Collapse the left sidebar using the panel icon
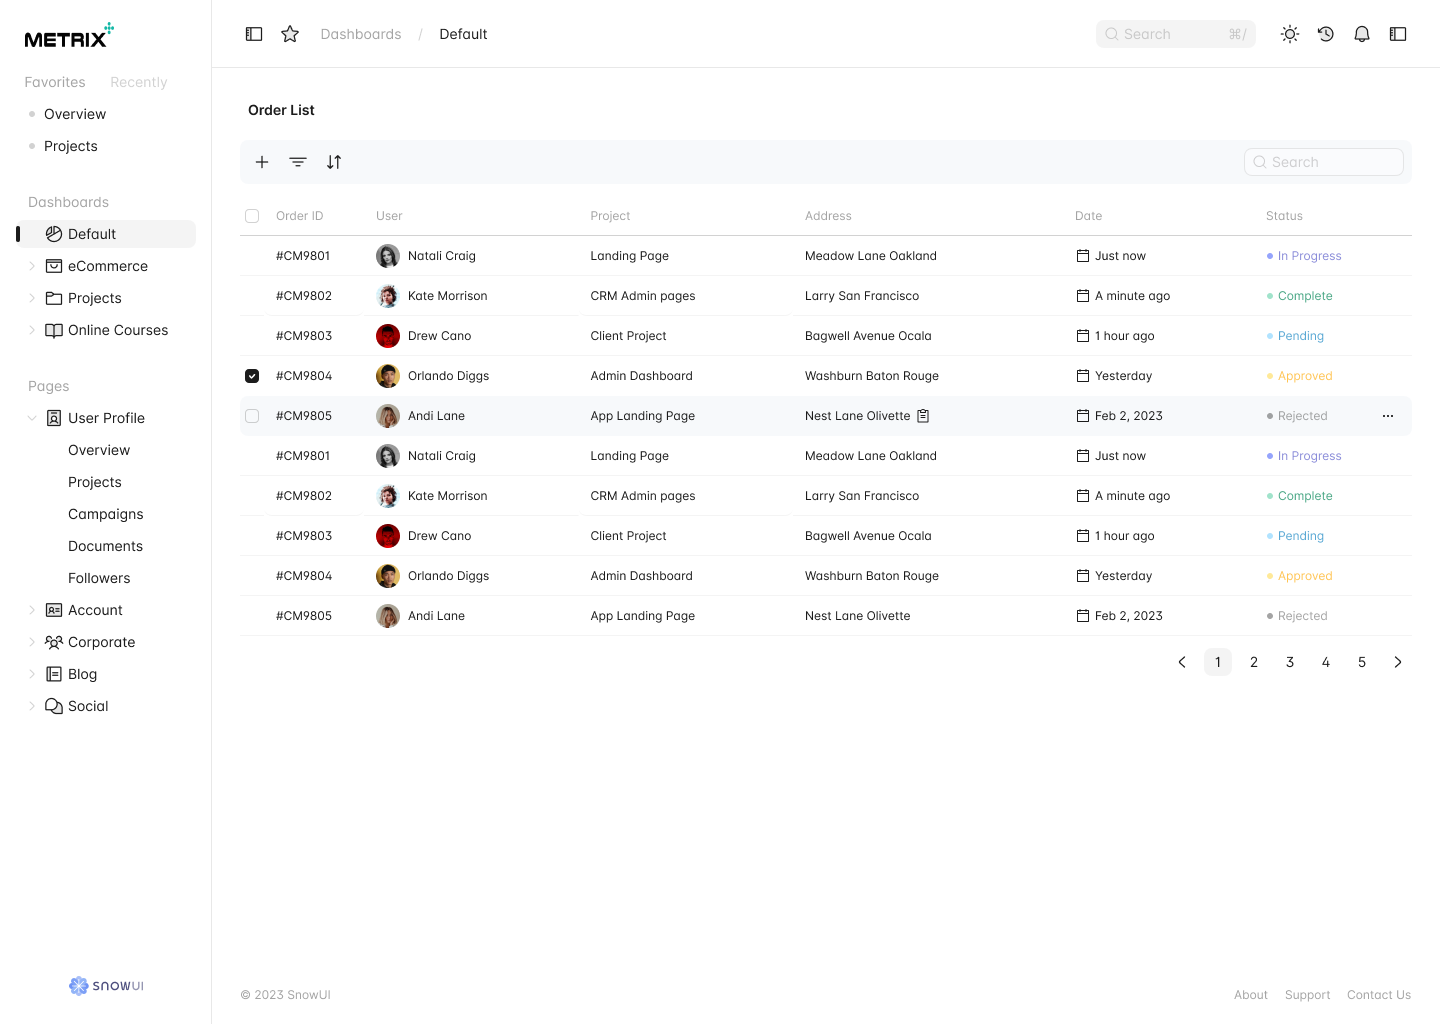Screen dimensions: 1440x1024 253,33
